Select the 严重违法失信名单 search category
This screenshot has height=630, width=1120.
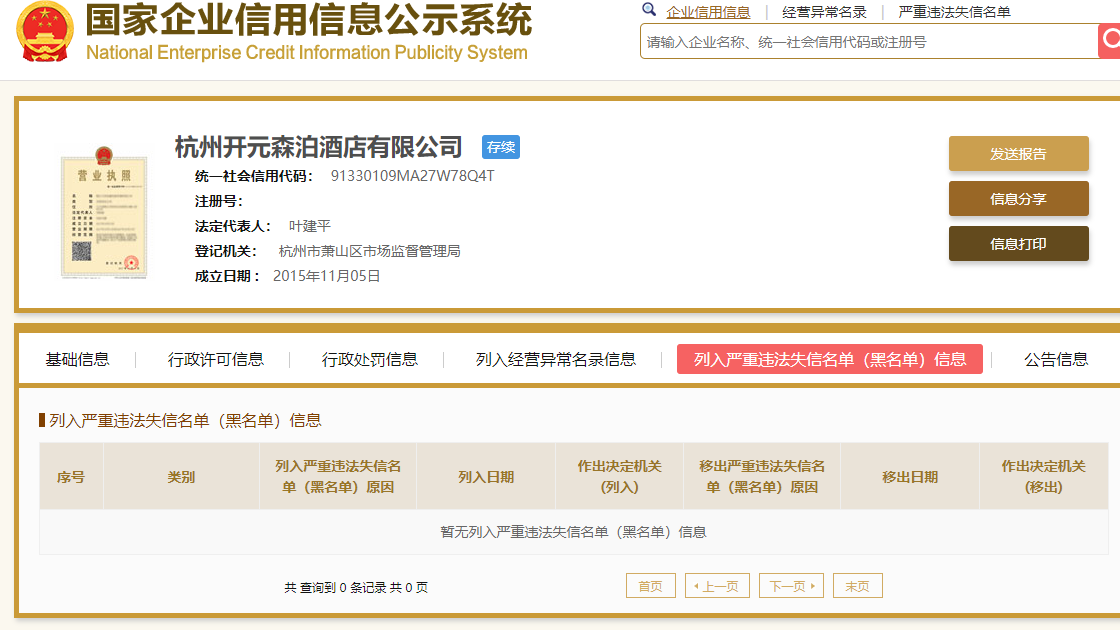(954, 12)
